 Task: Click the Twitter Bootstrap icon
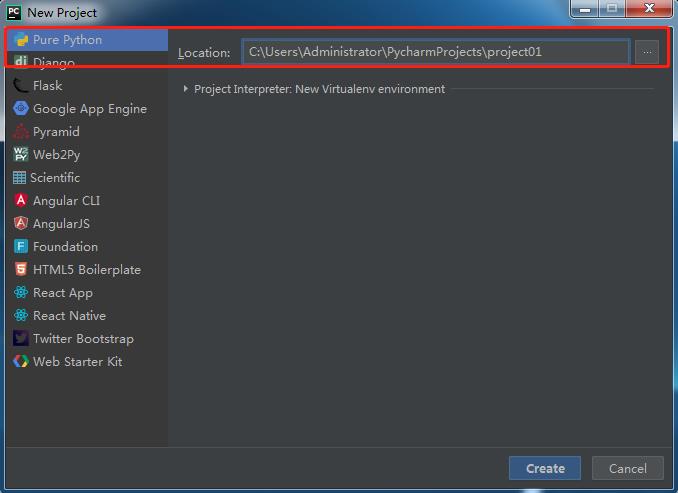tap(20, 338)
